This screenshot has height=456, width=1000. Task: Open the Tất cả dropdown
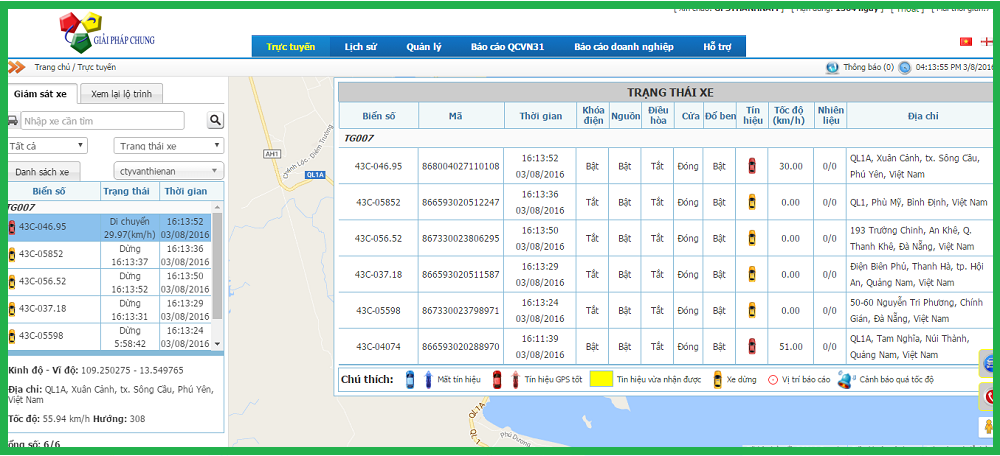[47, 145]
